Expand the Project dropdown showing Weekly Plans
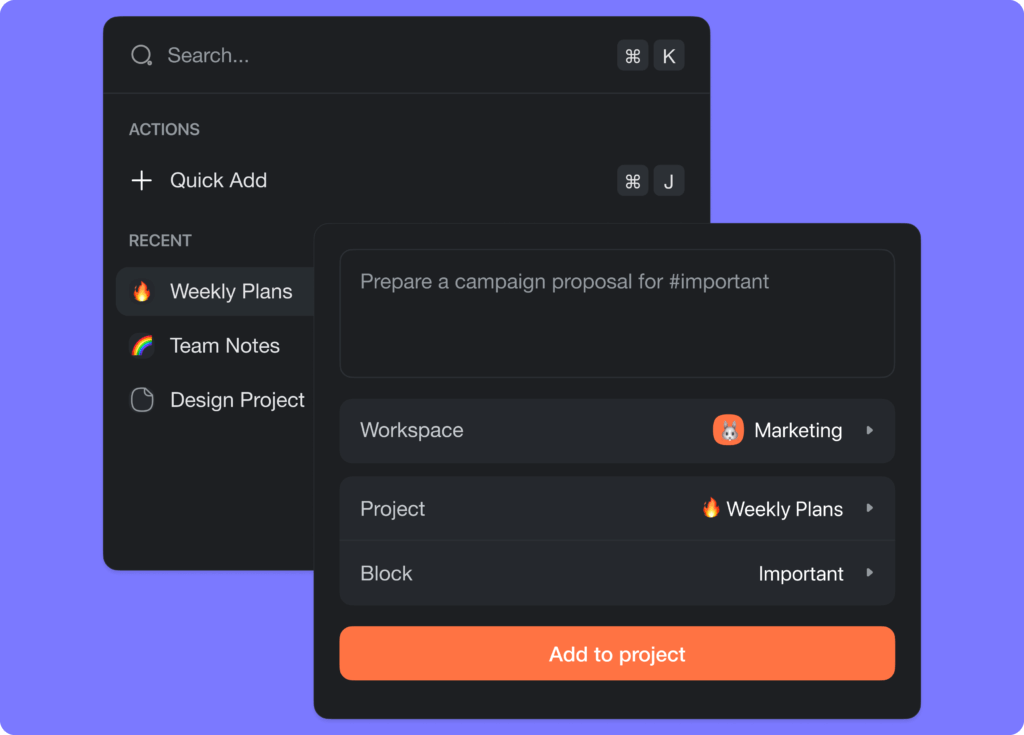This screenshot has width=1024, height=735. (617, 508)
